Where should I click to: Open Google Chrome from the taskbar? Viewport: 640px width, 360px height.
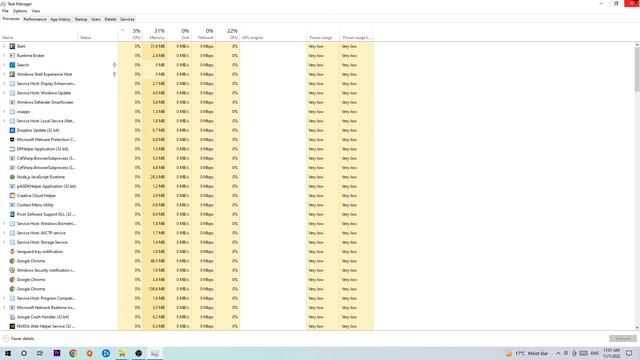tap(73, 353)
